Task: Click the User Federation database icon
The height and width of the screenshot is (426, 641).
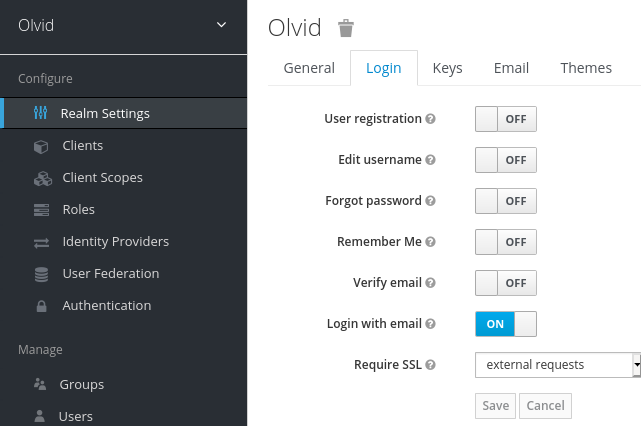Action: pyautogui.click(x=41, y=274)
